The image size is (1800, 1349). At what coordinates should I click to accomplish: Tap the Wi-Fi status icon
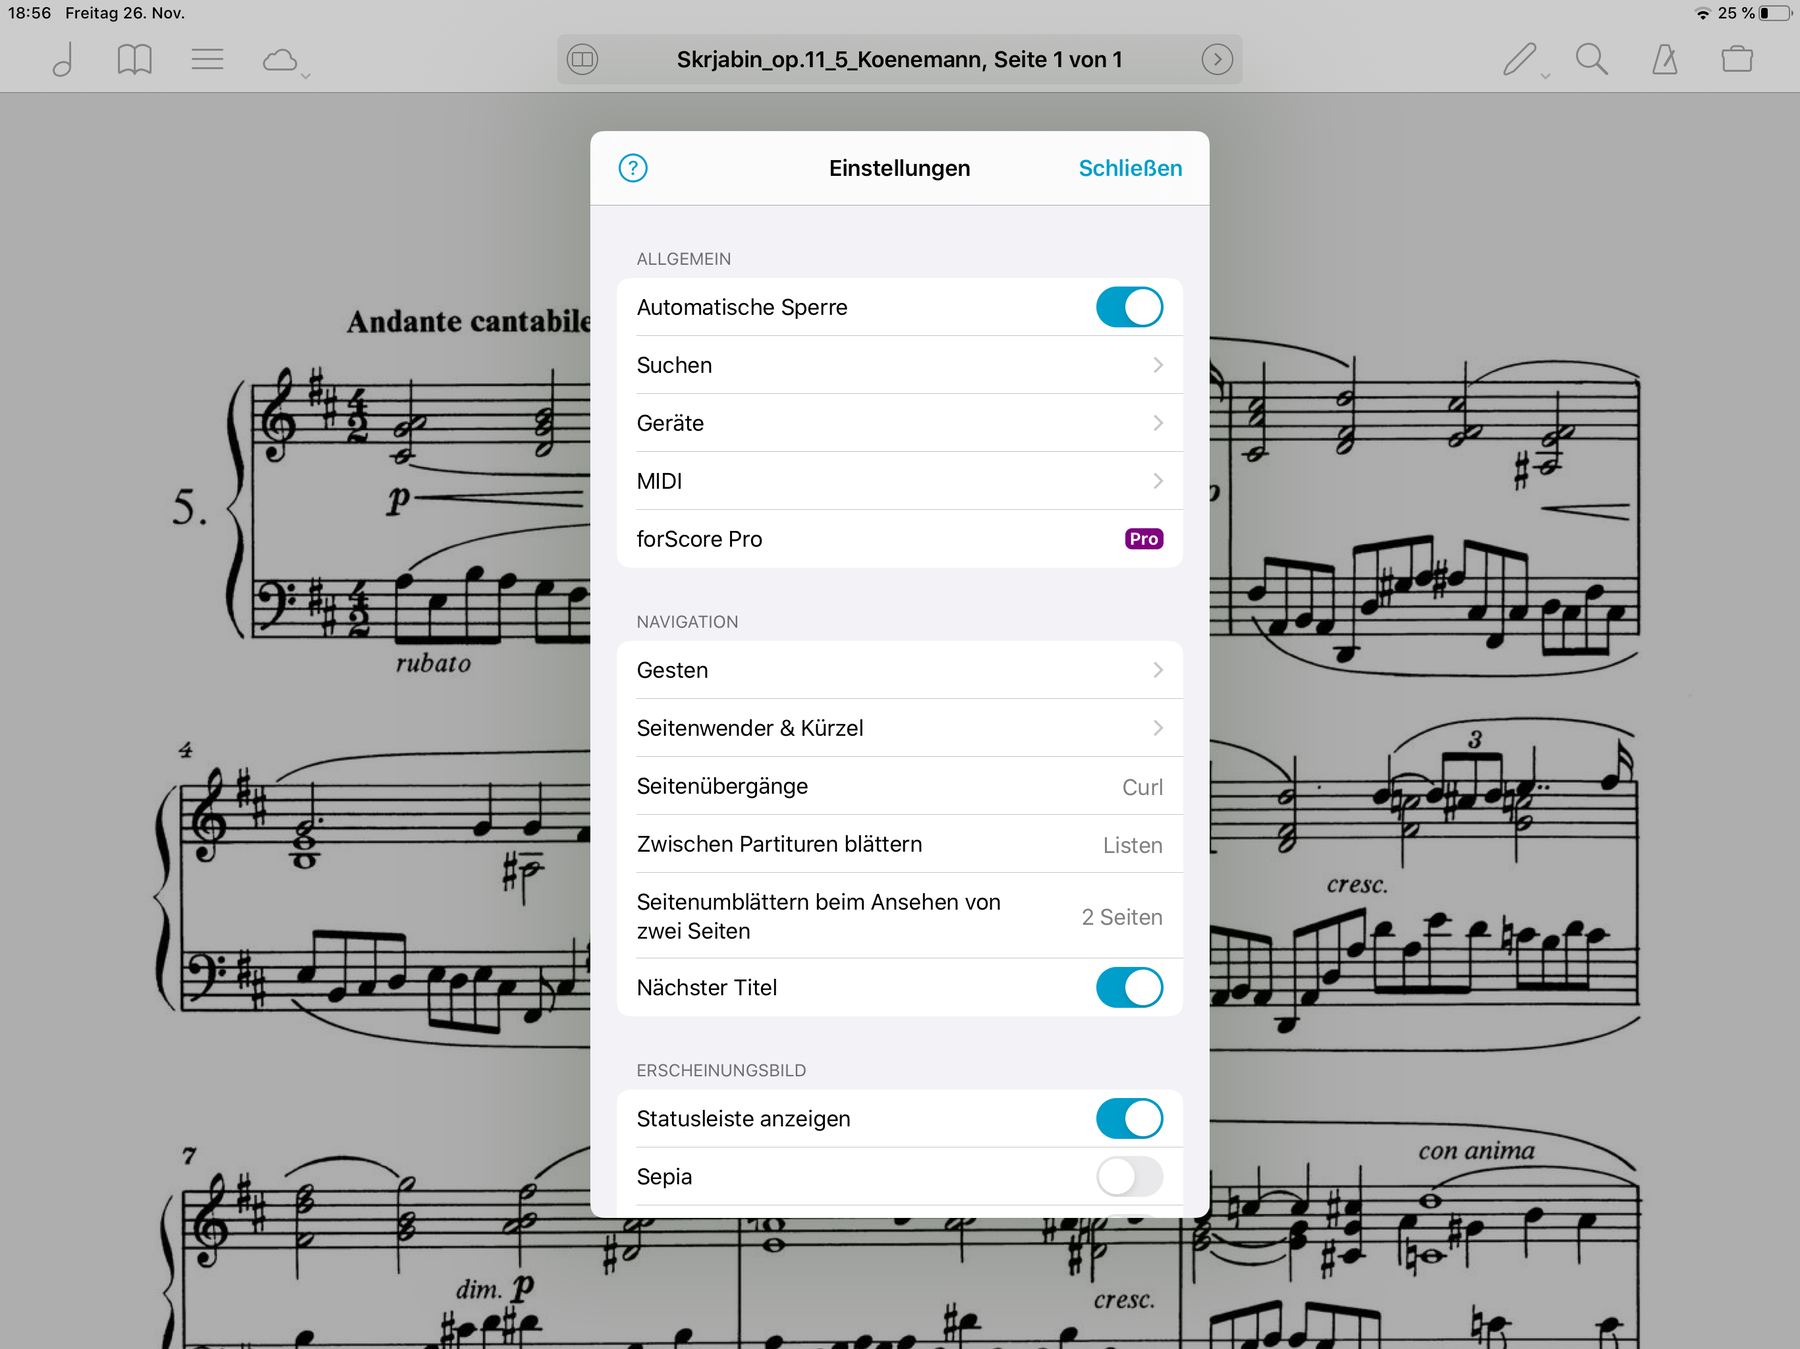coord(1703,13)
